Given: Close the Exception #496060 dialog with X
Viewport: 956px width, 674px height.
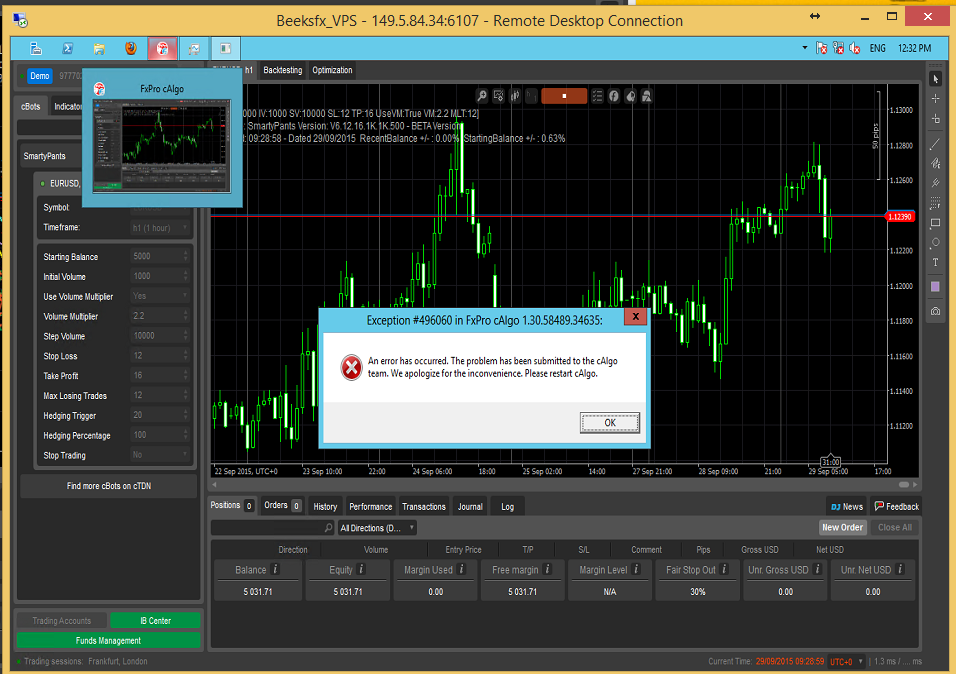Looking at the screenshot, I should [x=635, y=317].
